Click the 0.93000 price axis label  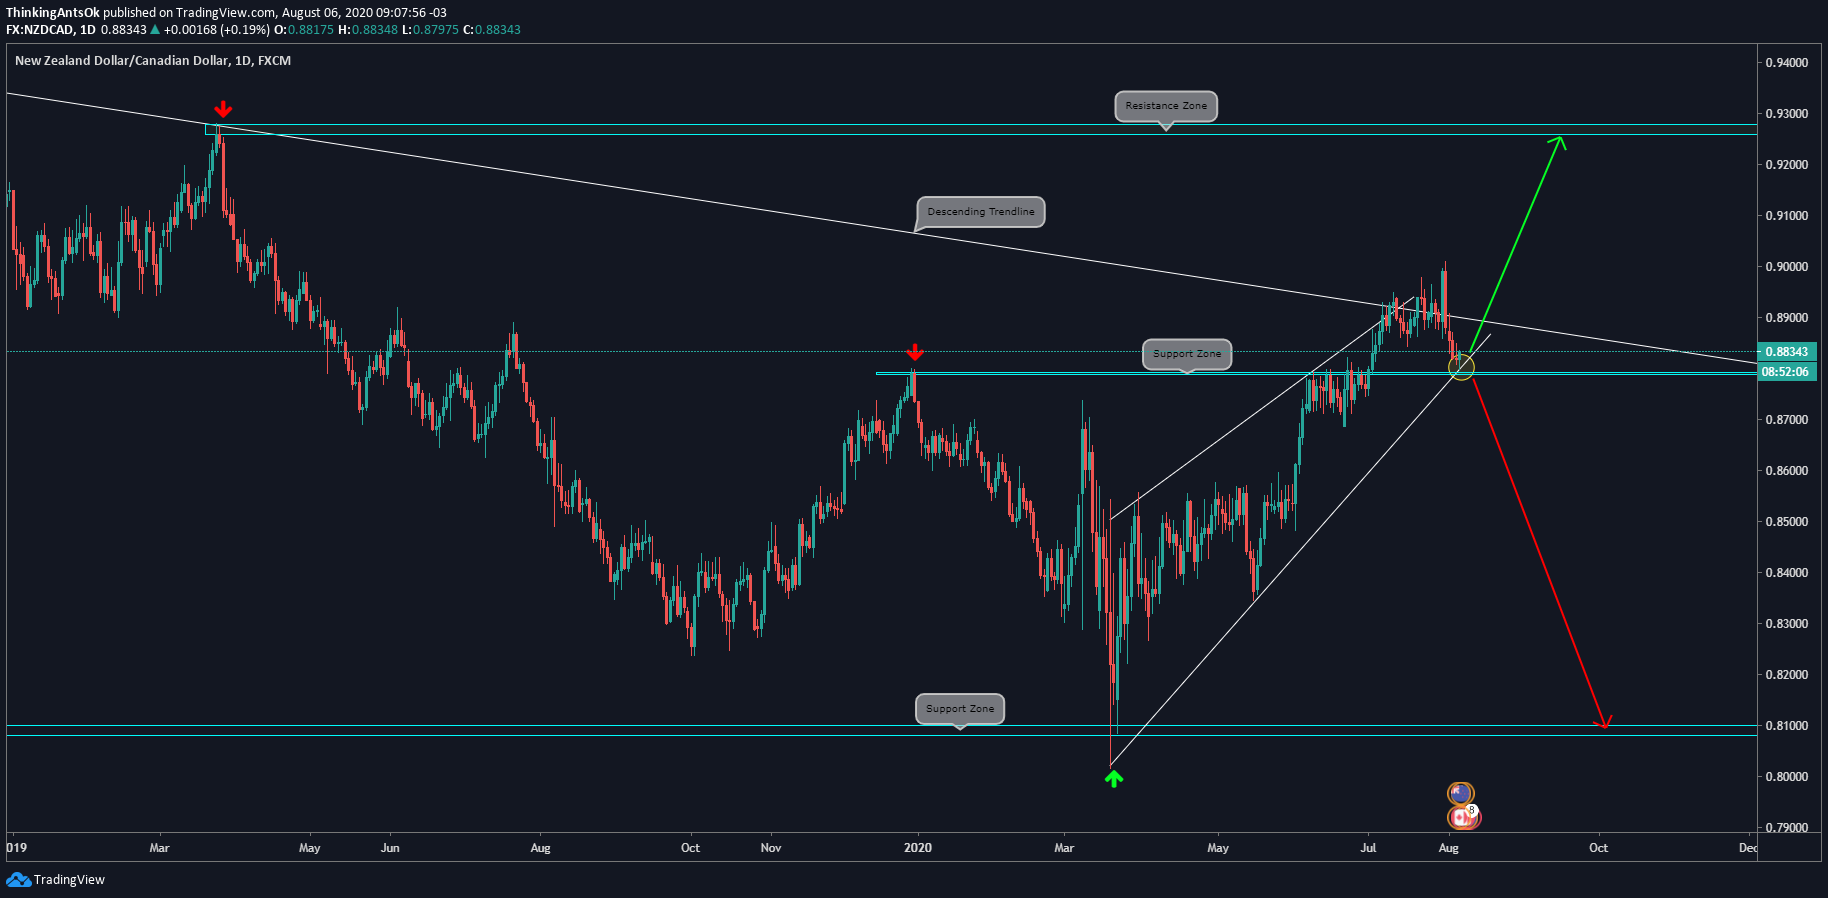pos(1786,114)
